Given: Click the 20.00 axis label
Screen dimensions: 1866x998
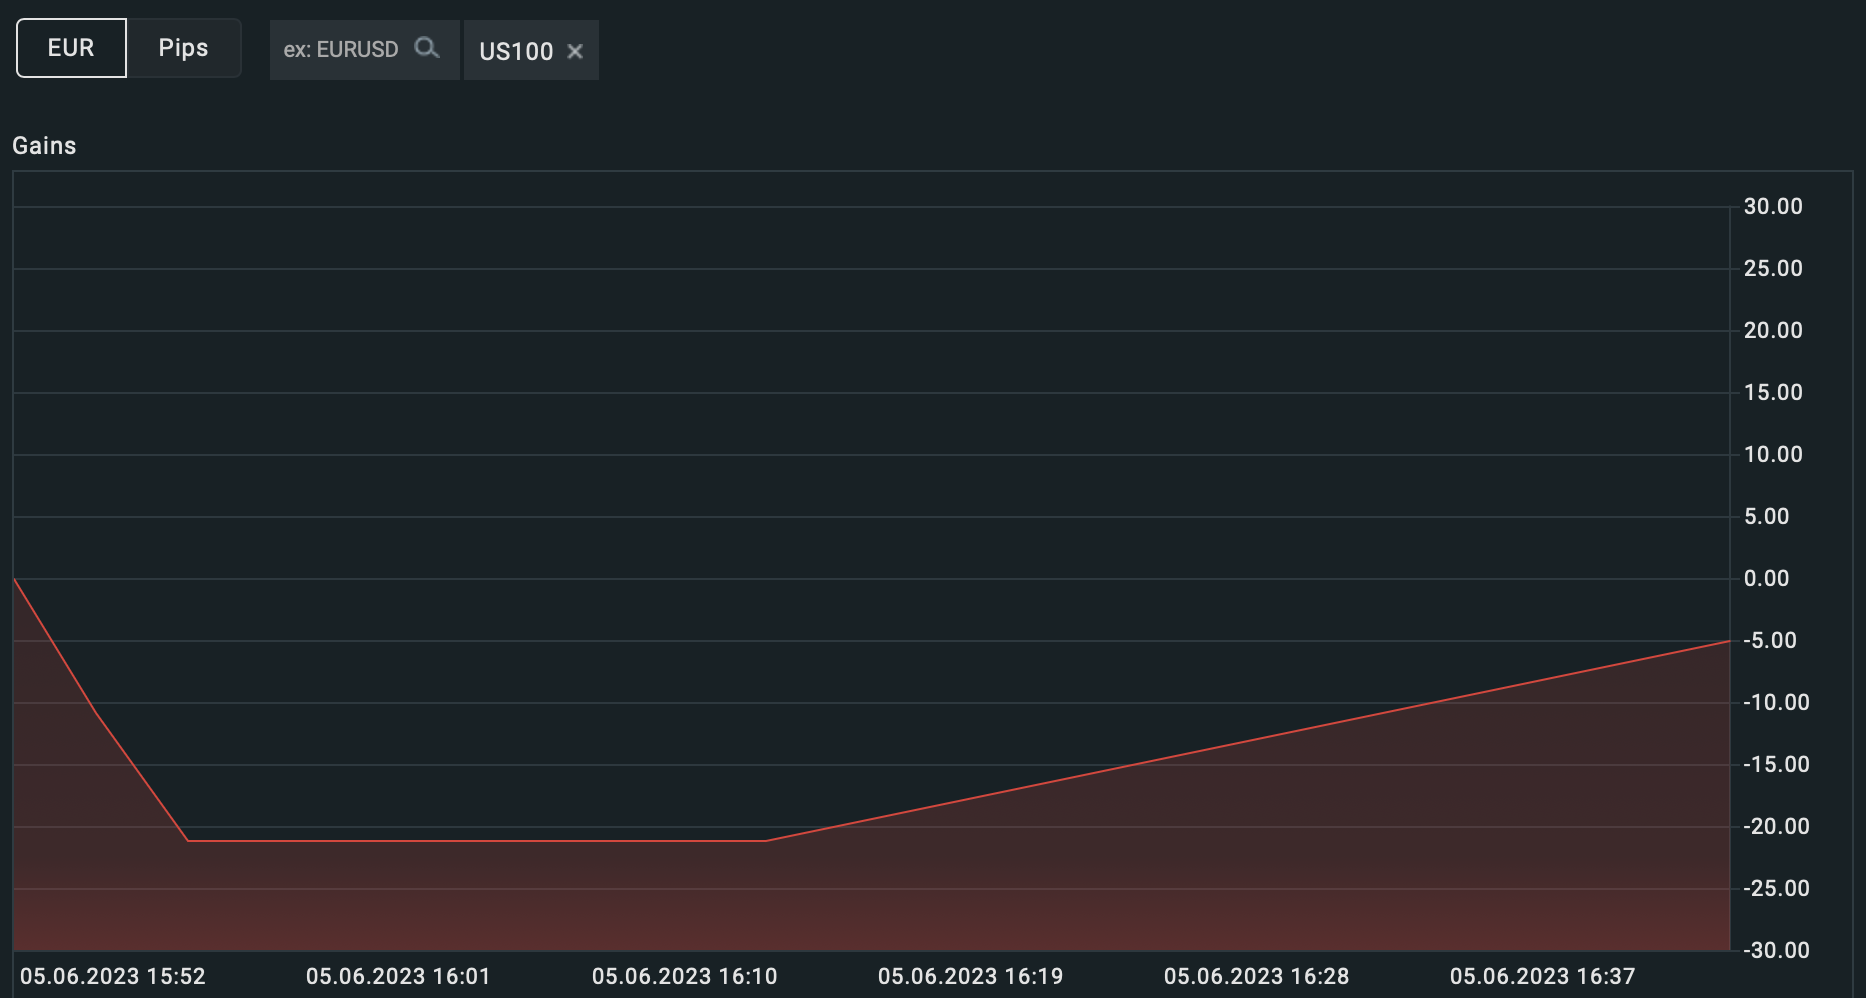Looking at the screenshot, I should 1773,331.
